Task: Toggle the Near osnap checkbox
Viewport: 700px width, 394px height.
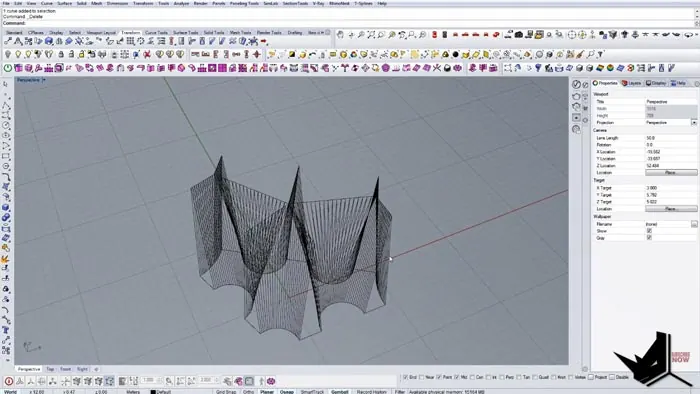Action: click(422, 377)
